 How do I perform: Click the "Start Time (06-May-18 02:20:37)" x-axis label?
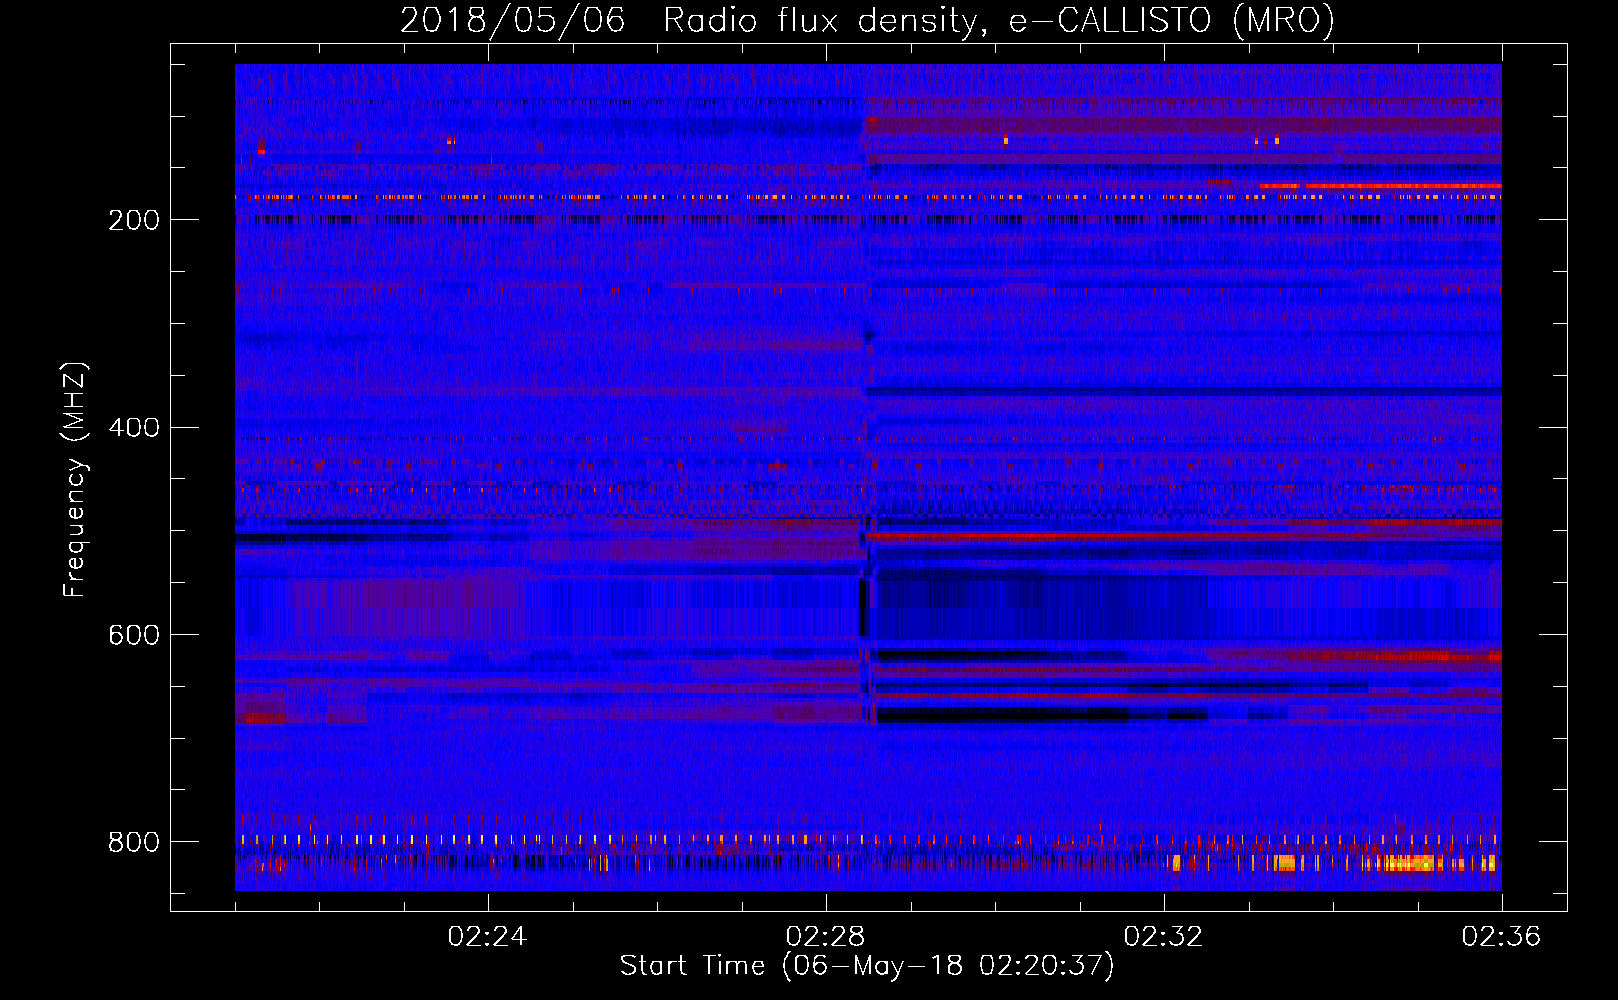(x=867, y=966)
